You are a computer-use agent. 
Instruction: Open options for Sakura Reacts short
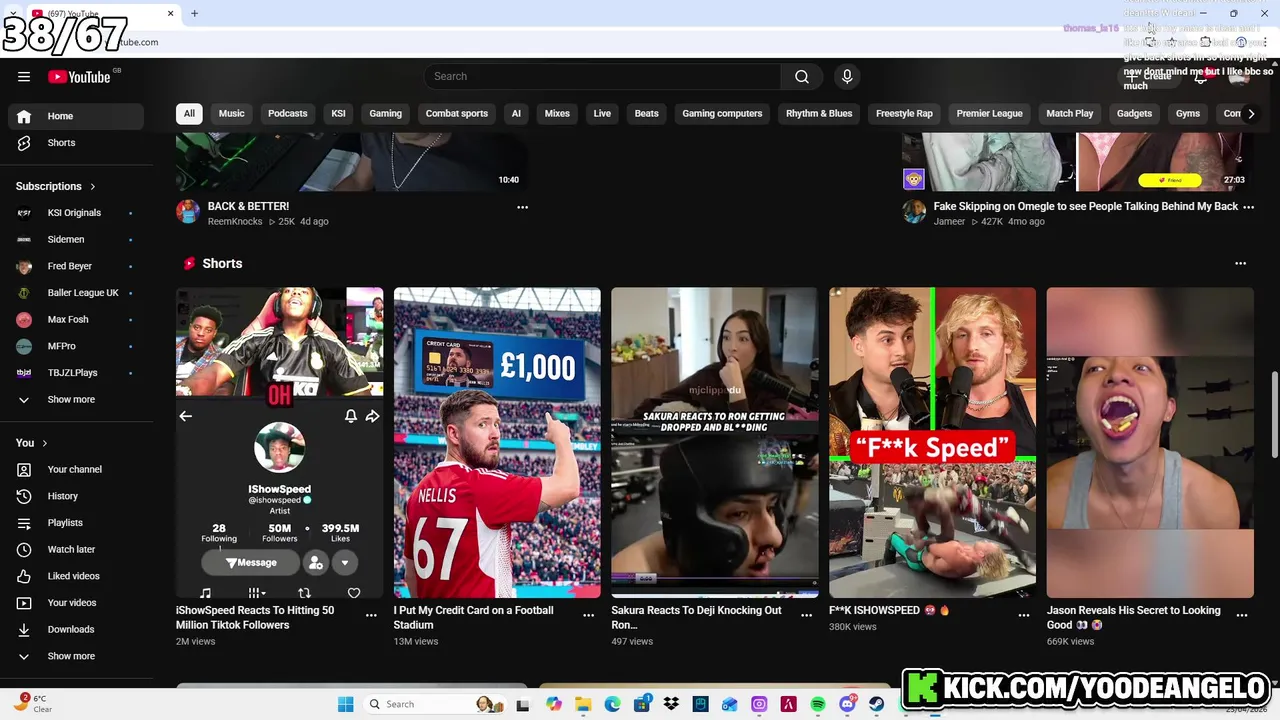point(806,616)
